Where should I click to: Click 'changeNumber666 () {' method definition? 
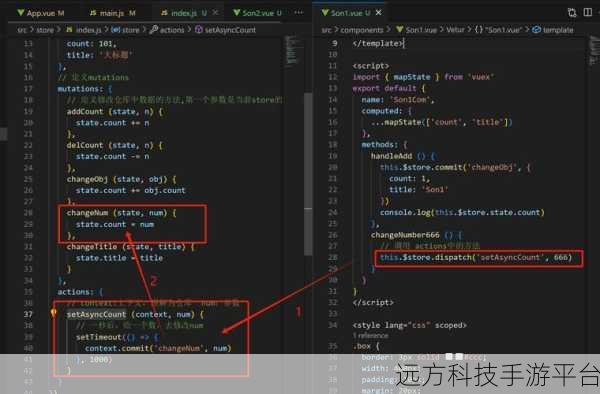[x=417, y=235]
